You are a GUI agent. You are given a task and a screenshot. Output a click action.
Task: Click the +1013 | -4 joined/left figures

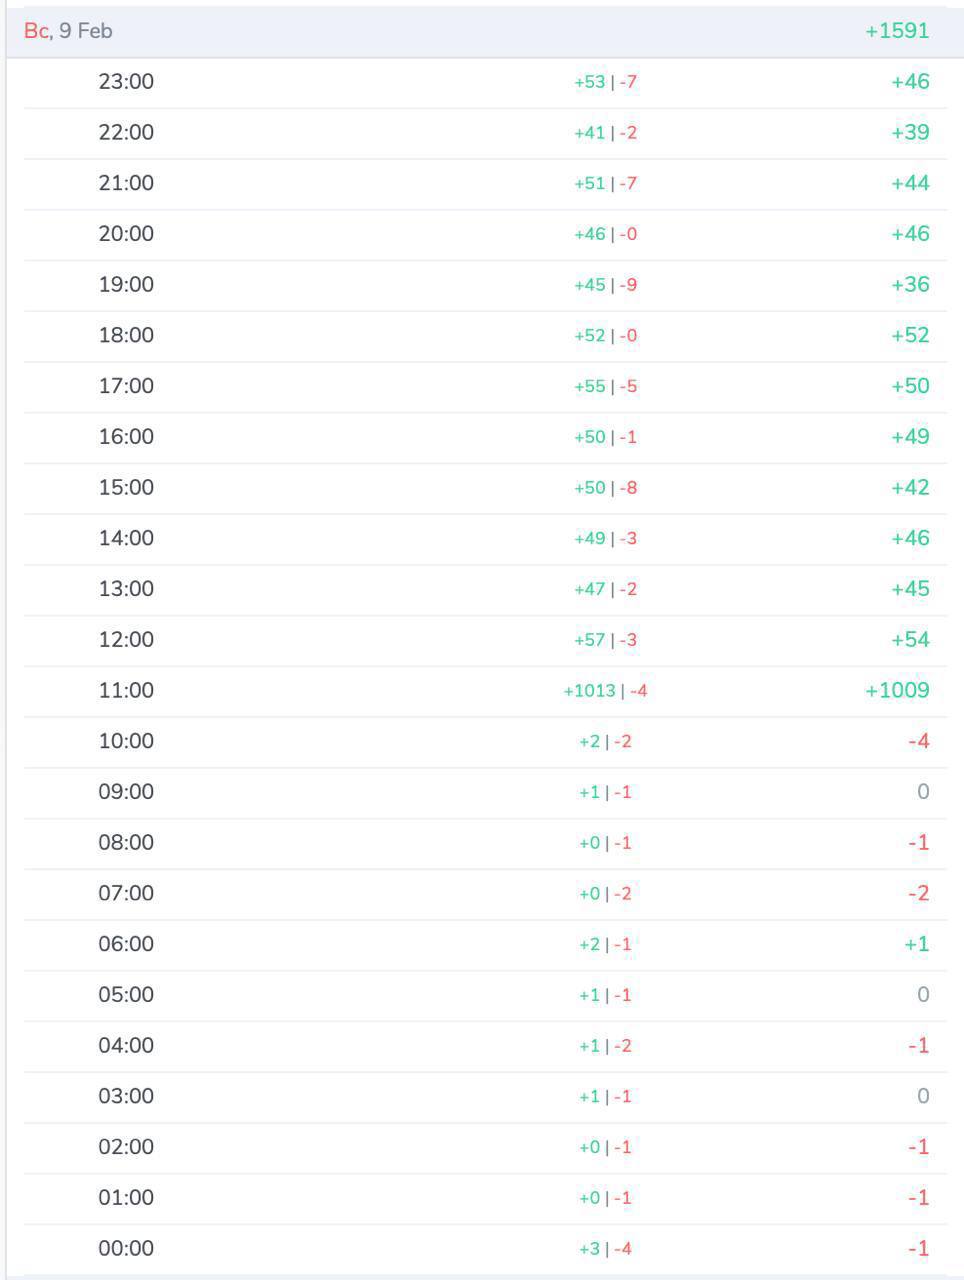pos(605,691)
